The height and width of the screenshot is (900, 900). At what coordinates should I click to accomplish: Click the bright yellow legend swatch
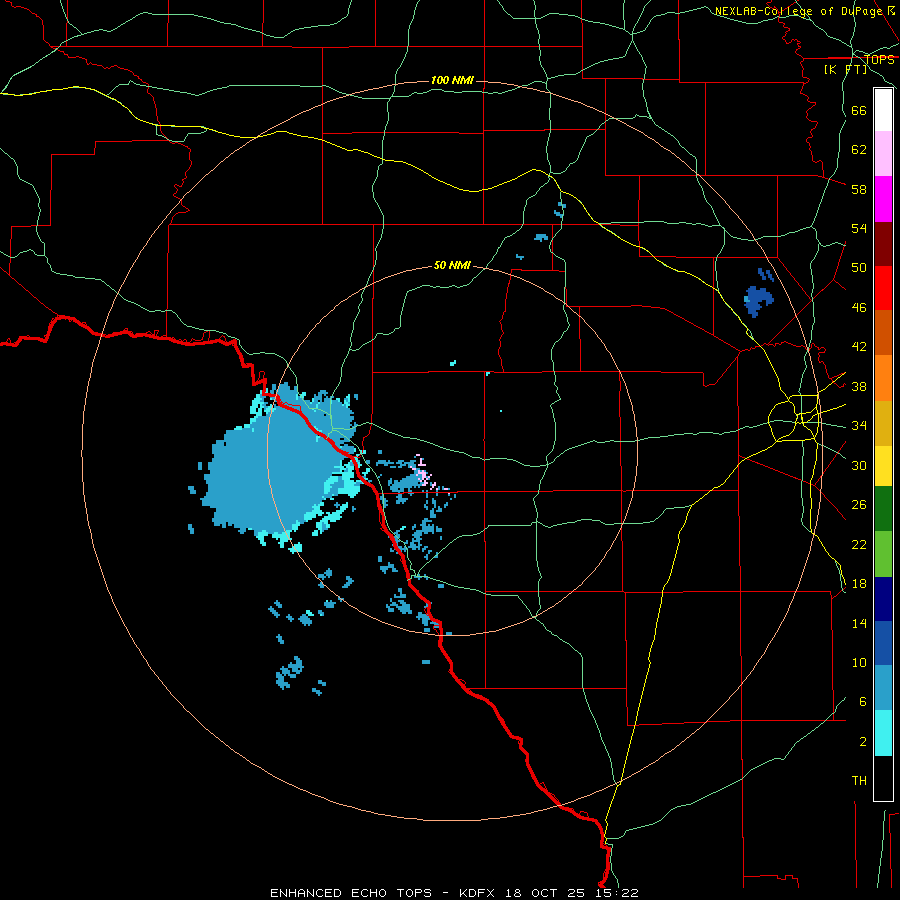coord(883,466)
